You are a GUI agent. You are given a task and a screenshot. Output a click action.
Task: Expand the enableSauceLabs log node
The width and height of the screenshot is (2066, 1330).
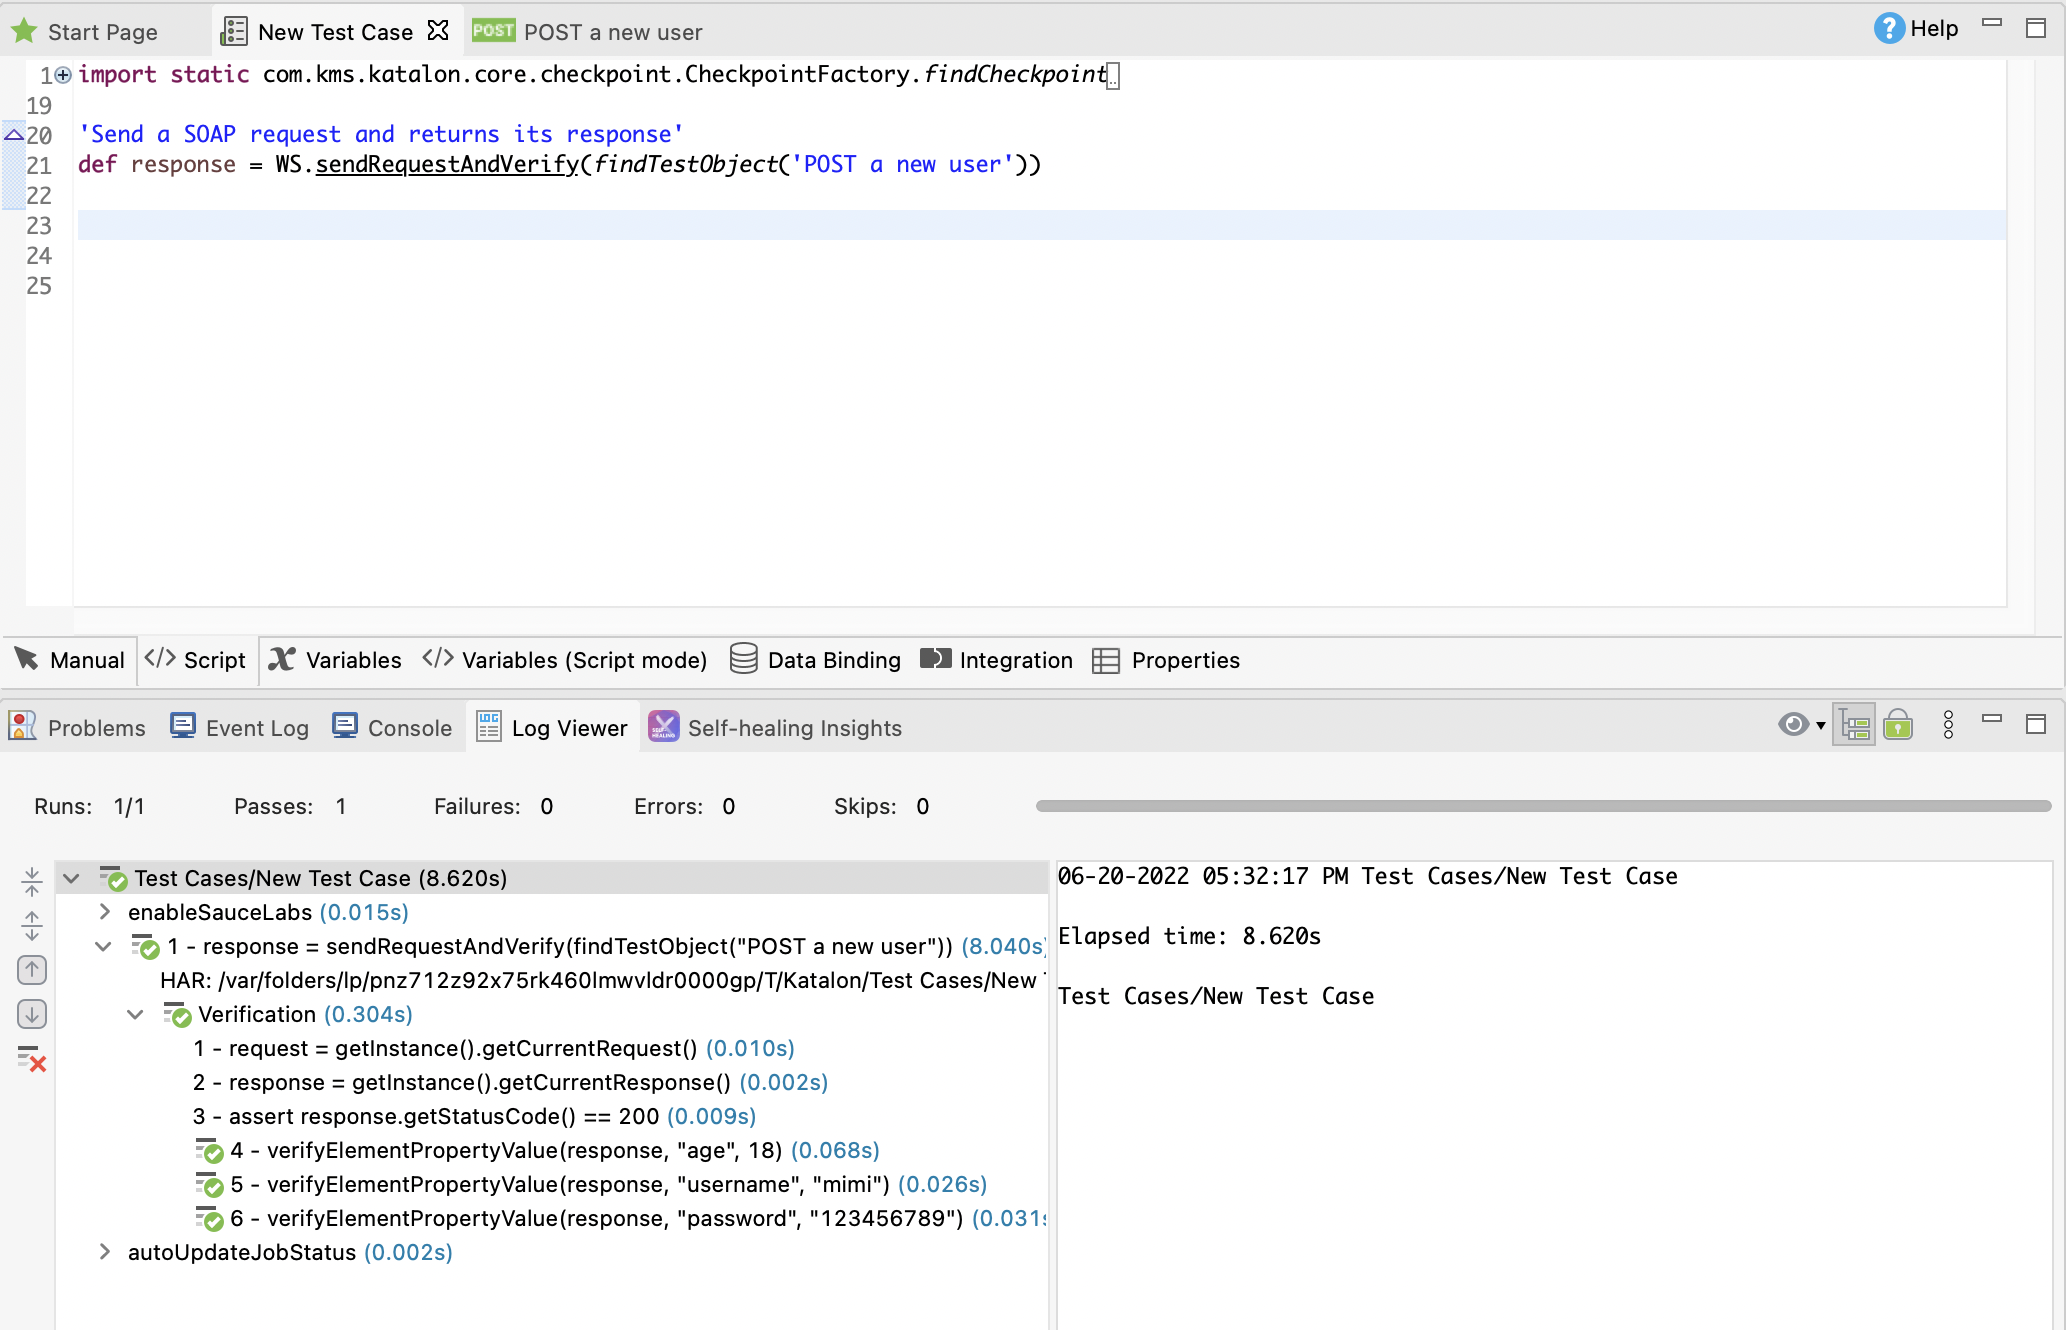coord(103,911)
